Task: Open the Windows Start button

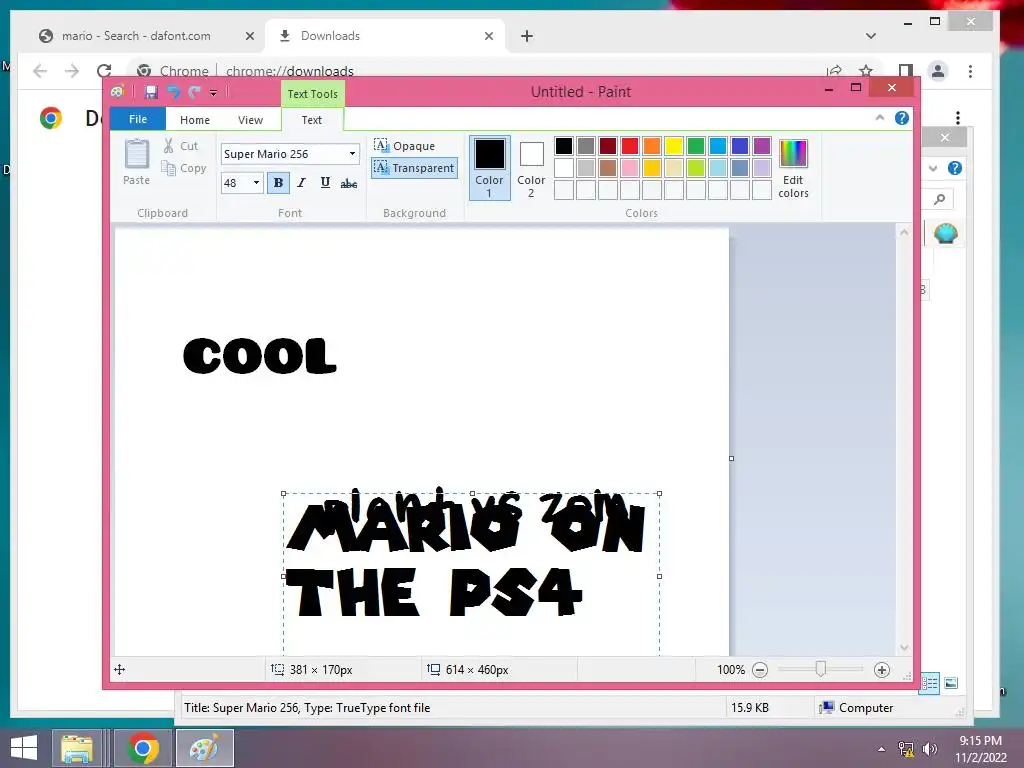Action: (x=24, y=748)
